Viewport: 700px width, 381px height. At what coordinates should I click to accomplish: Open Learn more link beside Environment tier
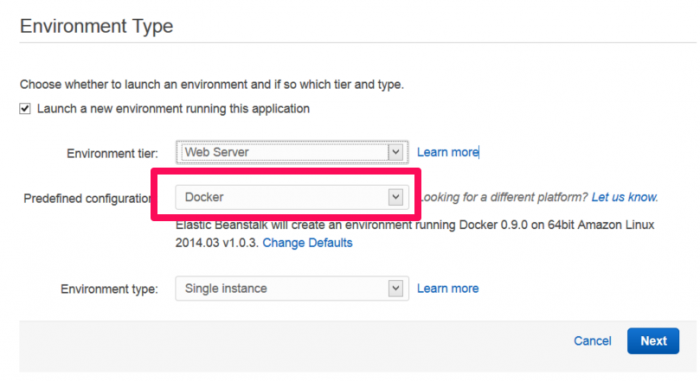click(x=448, y=152)
